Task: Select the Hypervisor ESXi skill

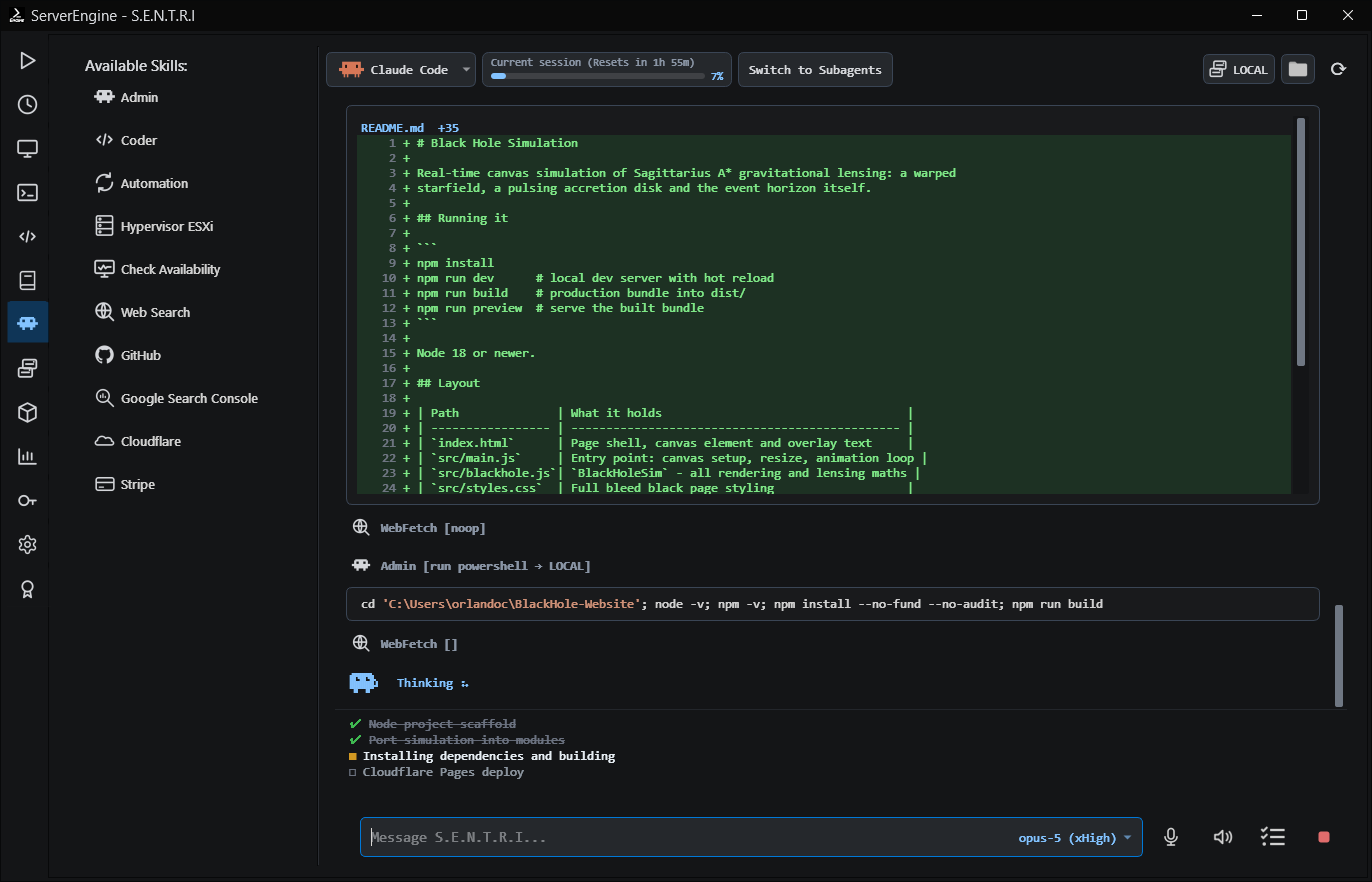Action: pyautogui.click(x=154, y=227)
